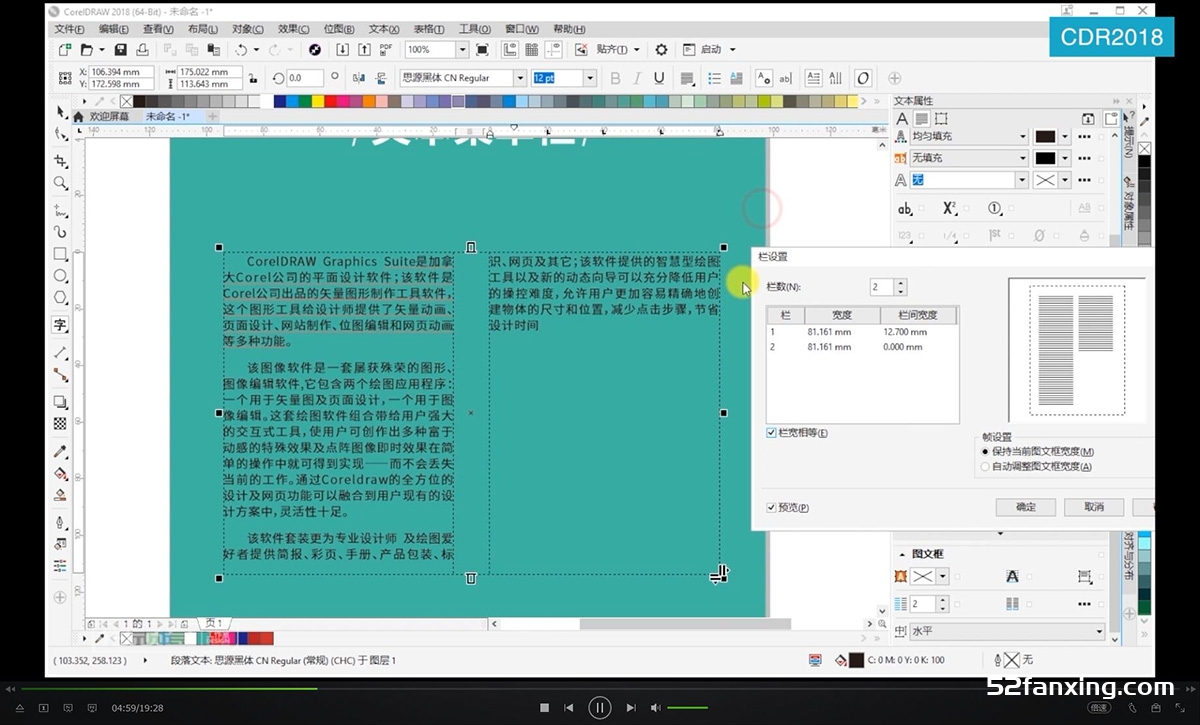Select 自动调整图文框宽度 radio option

point(985,466)
